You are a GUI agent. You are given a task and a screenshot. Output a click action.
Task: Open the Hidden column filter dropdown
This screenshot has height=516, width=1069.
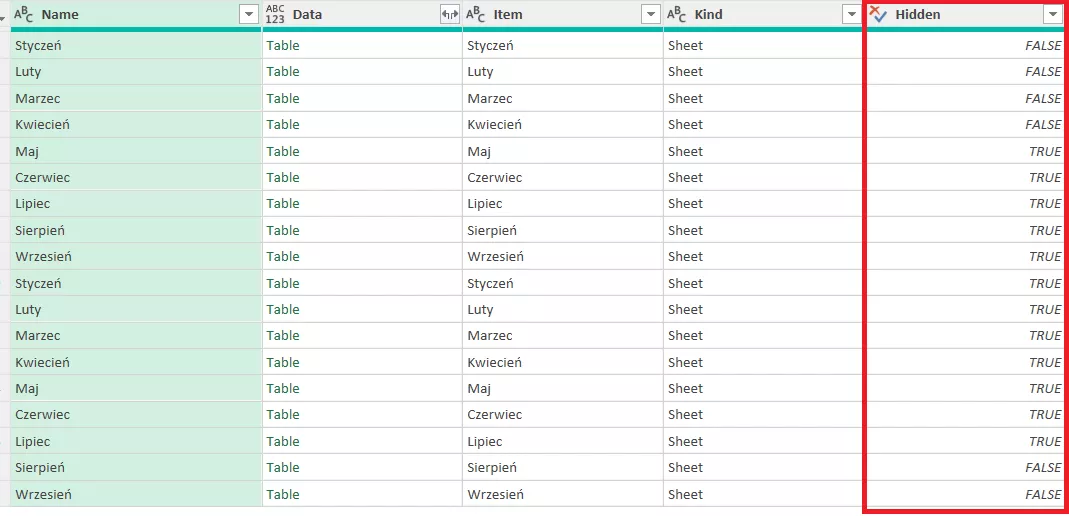[1052, 15]
